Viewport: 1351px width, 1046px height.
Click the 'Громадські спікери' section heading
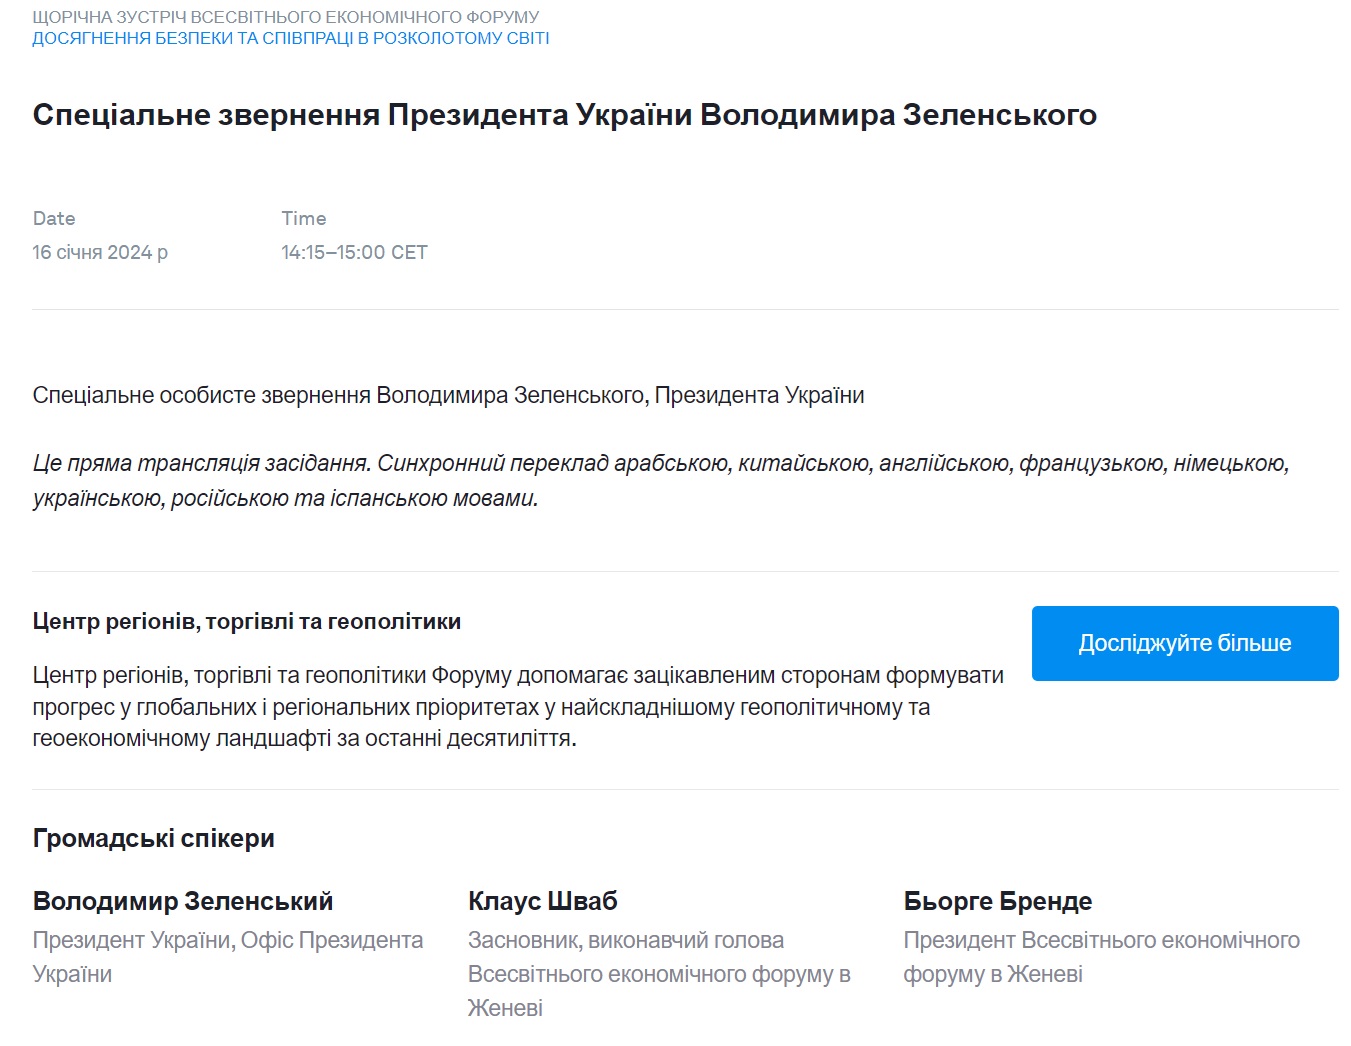(154, 838)
